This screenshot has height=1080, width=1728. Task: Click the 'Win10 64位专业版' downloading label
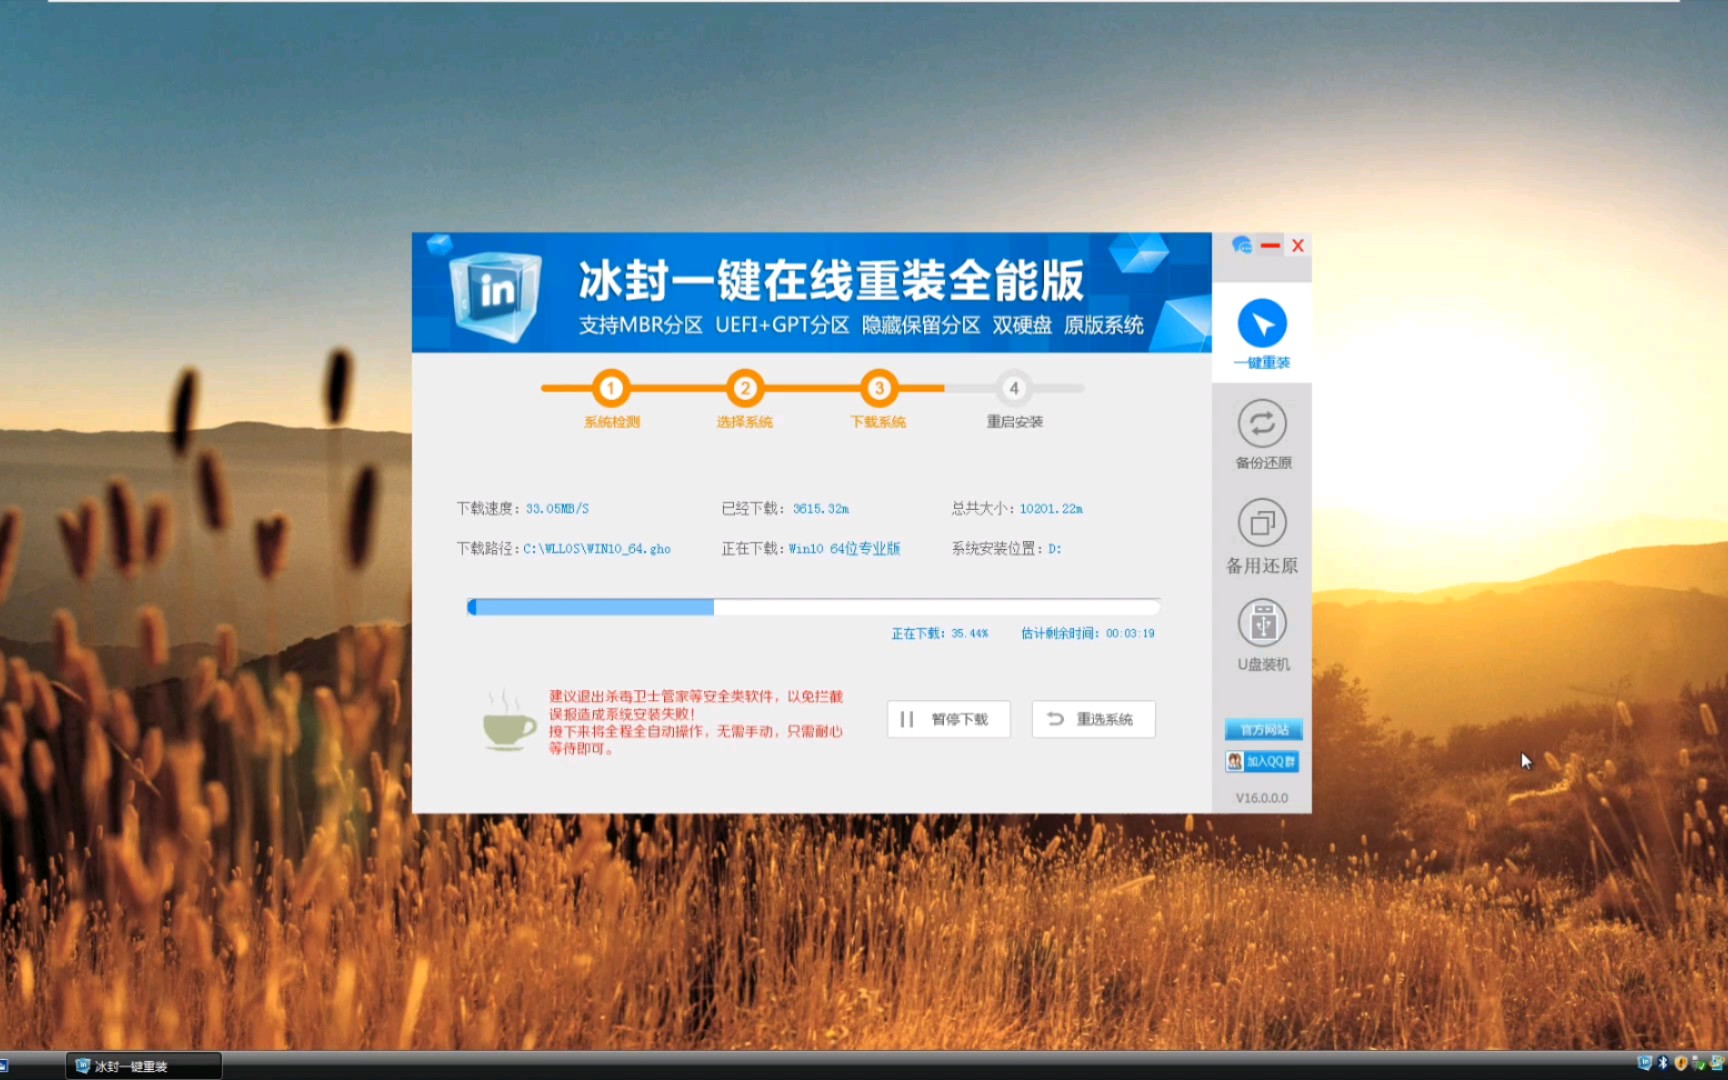pyautogui.click(x=844, y=549)
